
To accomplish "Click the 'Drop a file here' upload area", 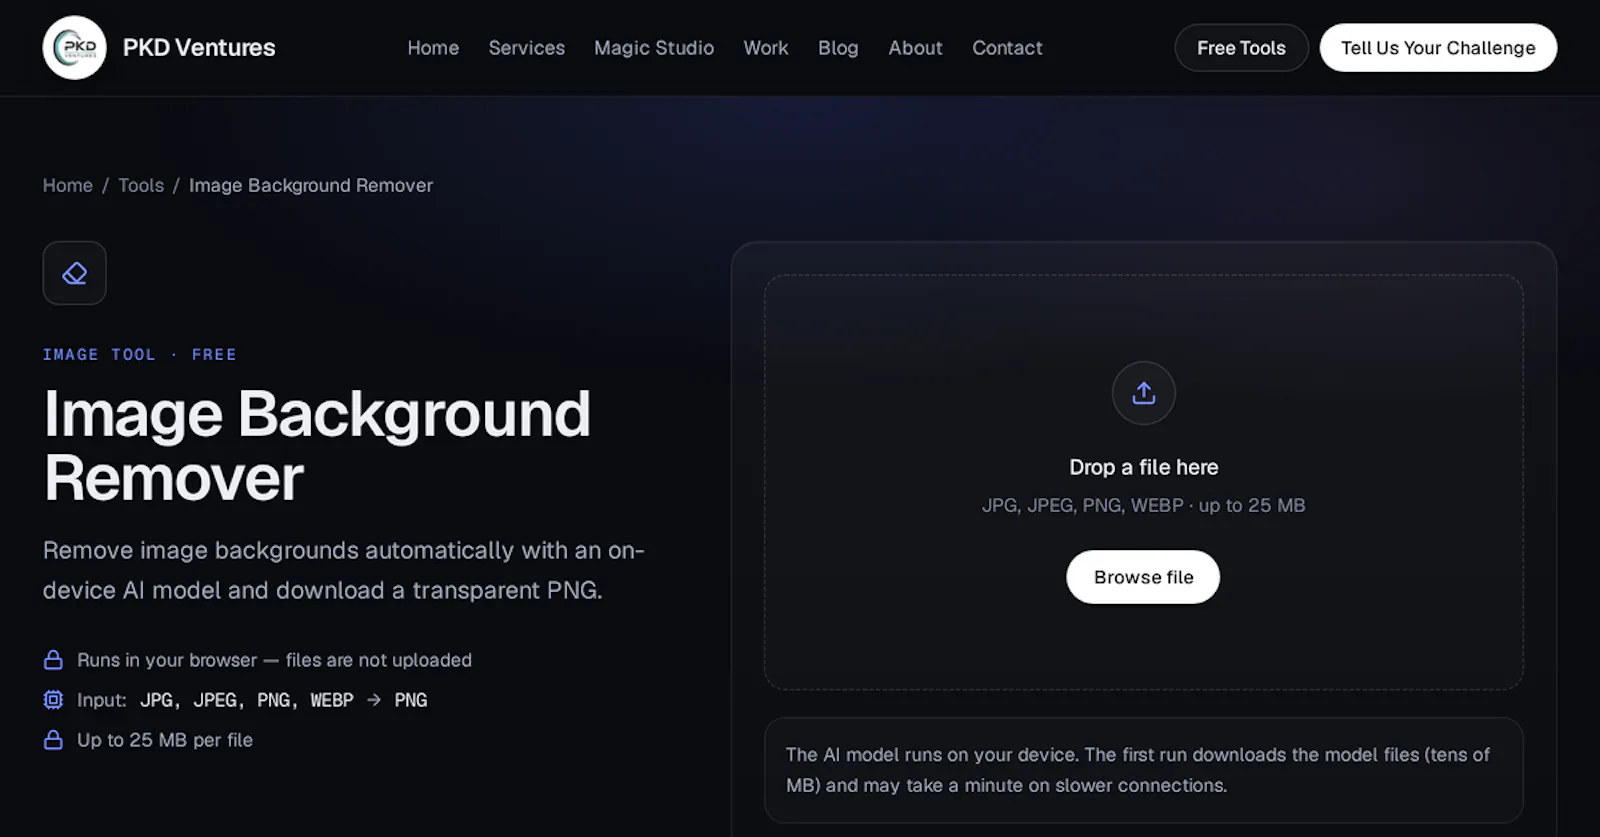I will tap(1144, 482).
